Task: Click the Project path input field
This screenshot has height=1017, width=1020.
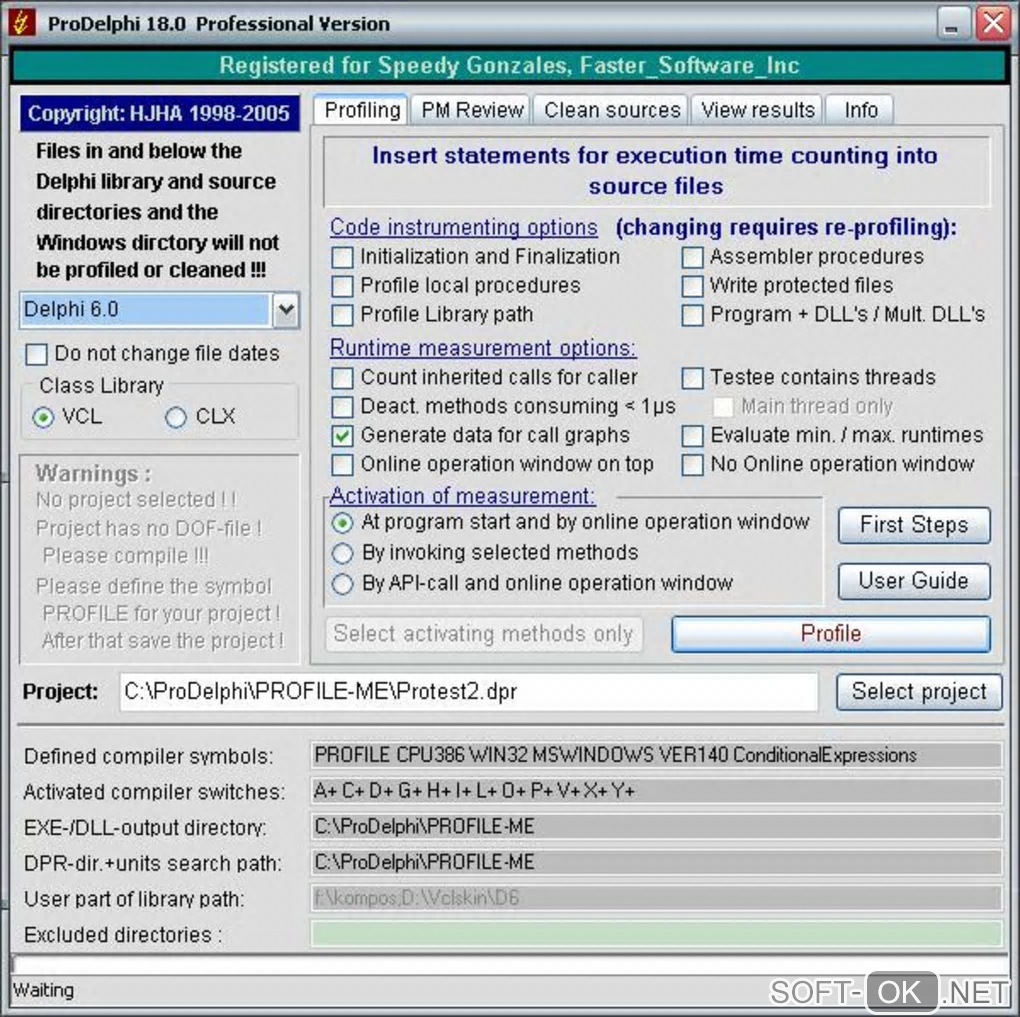Action: point(468,692)
